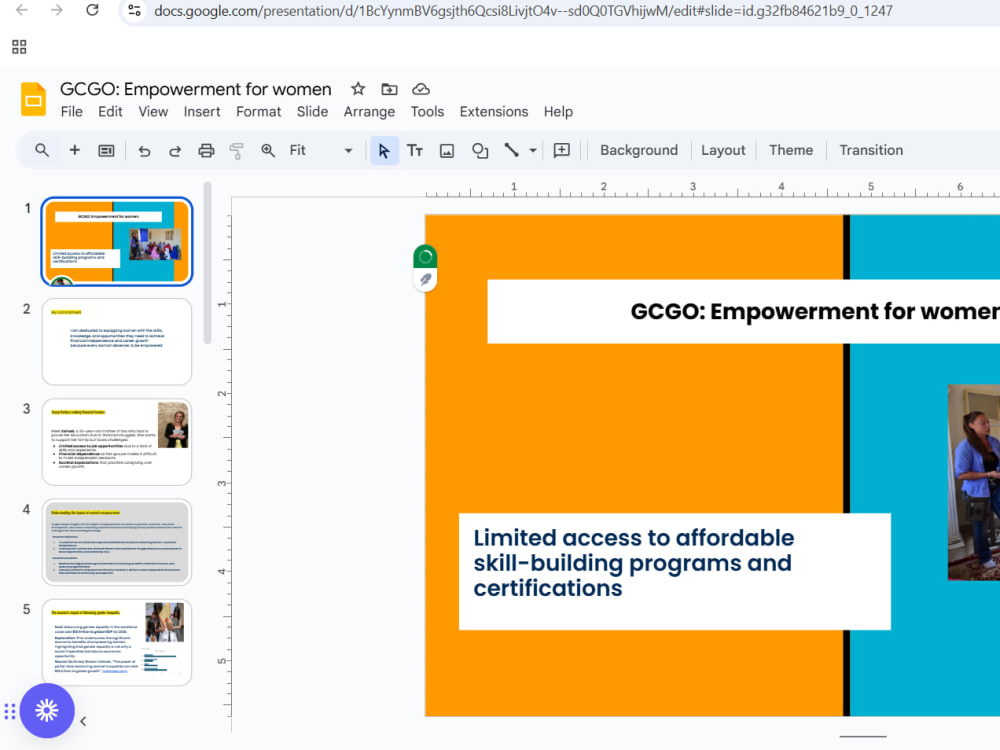Click the add comment icon
This screenshot has height=750, width=1000.
(x=562, y=151)
